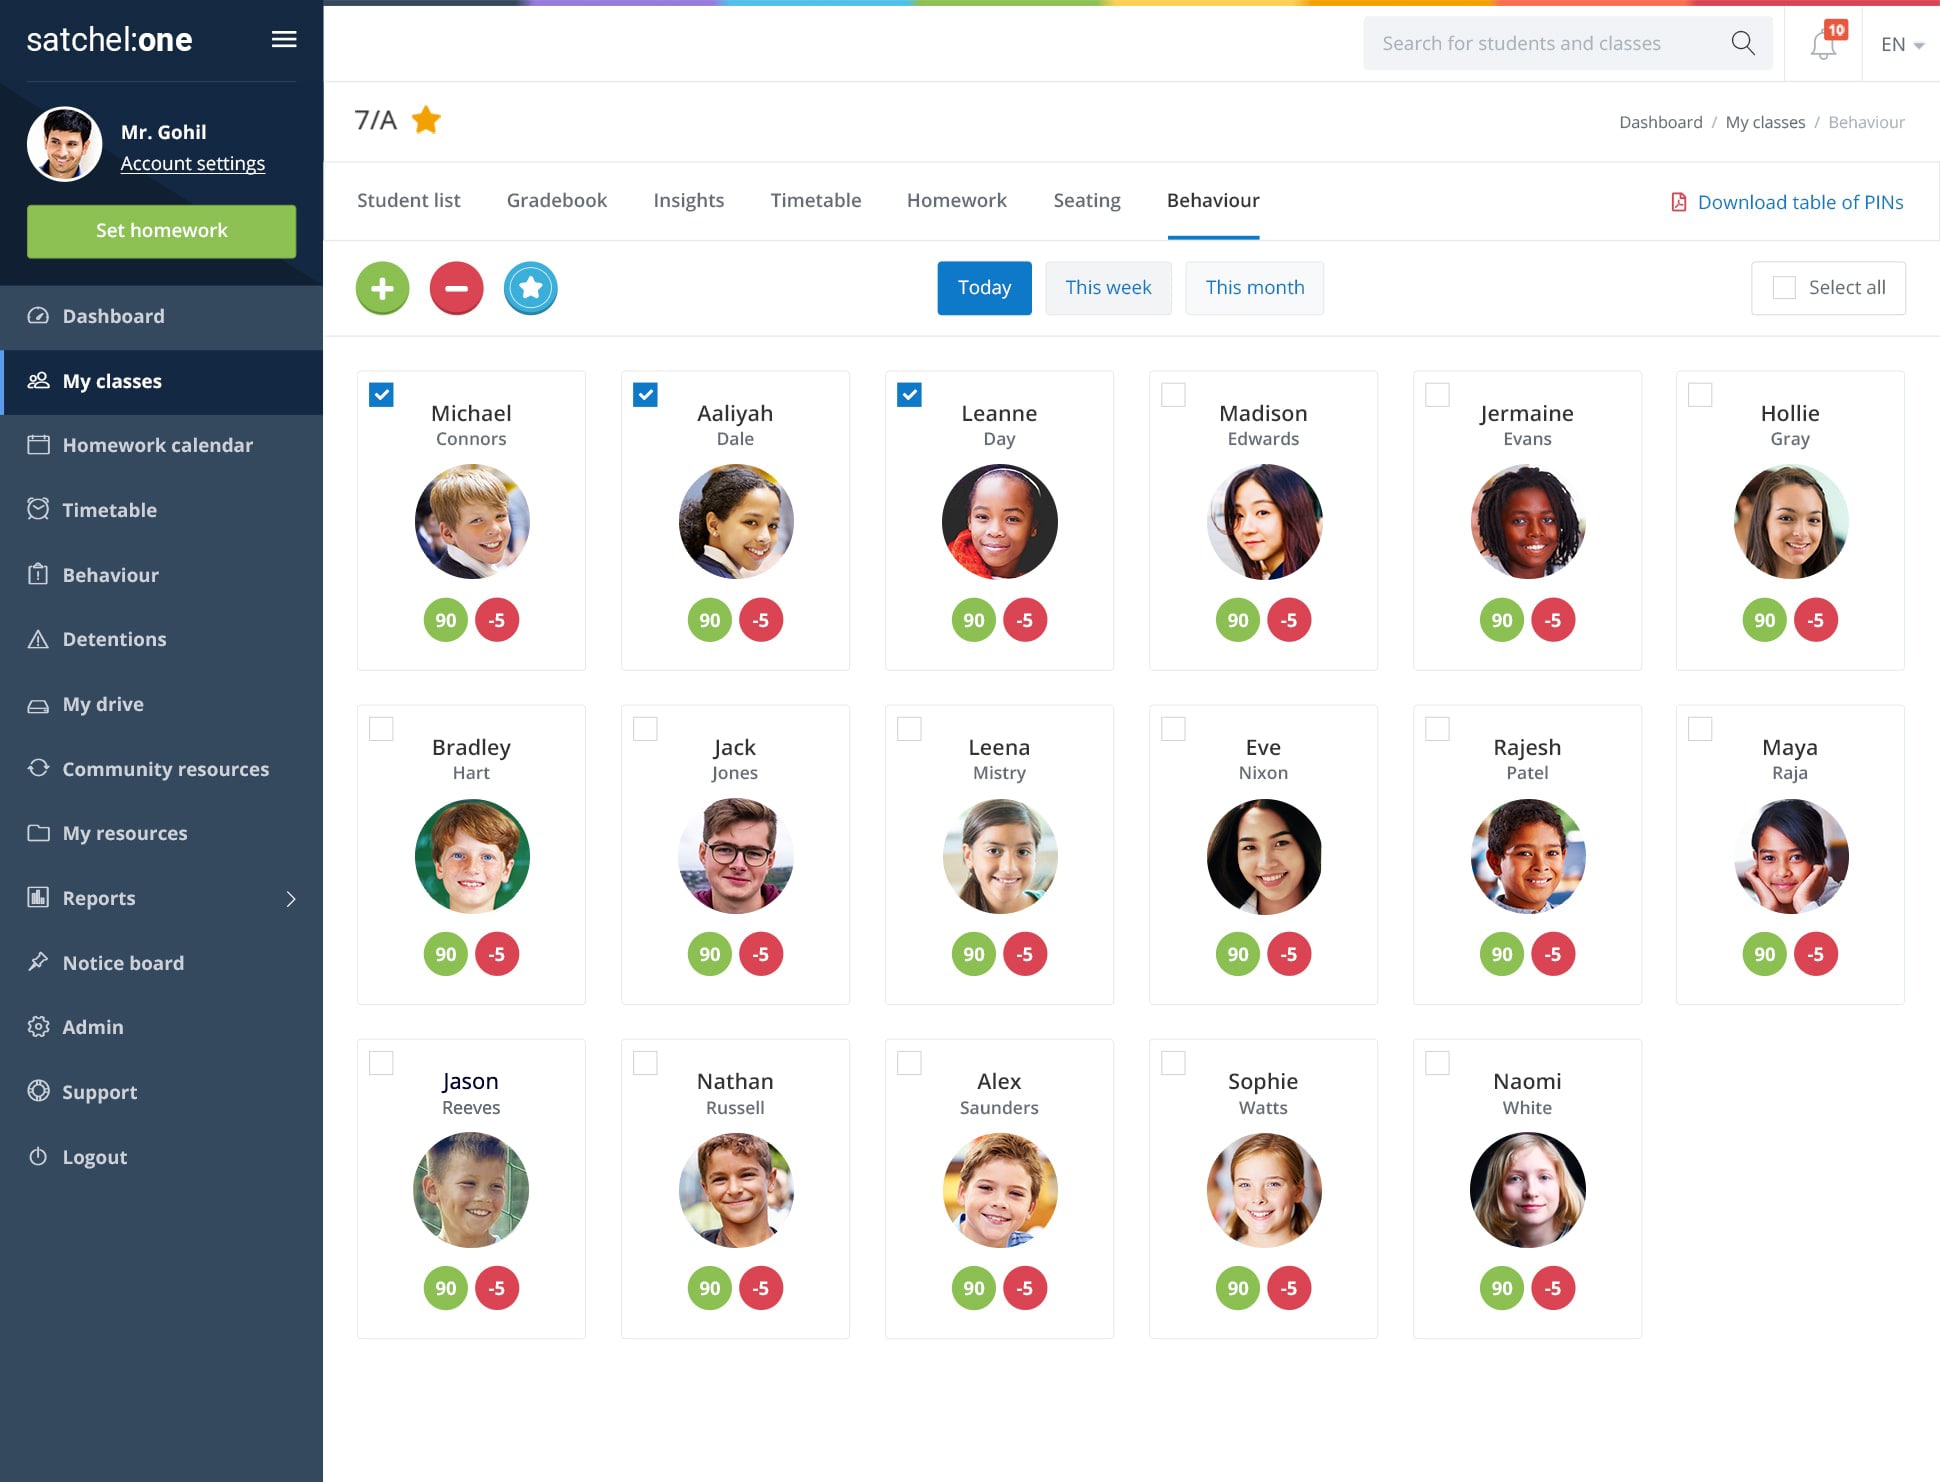Click the red negative behaviour icon
The image size is (1940, 1482).
point(456,286)
